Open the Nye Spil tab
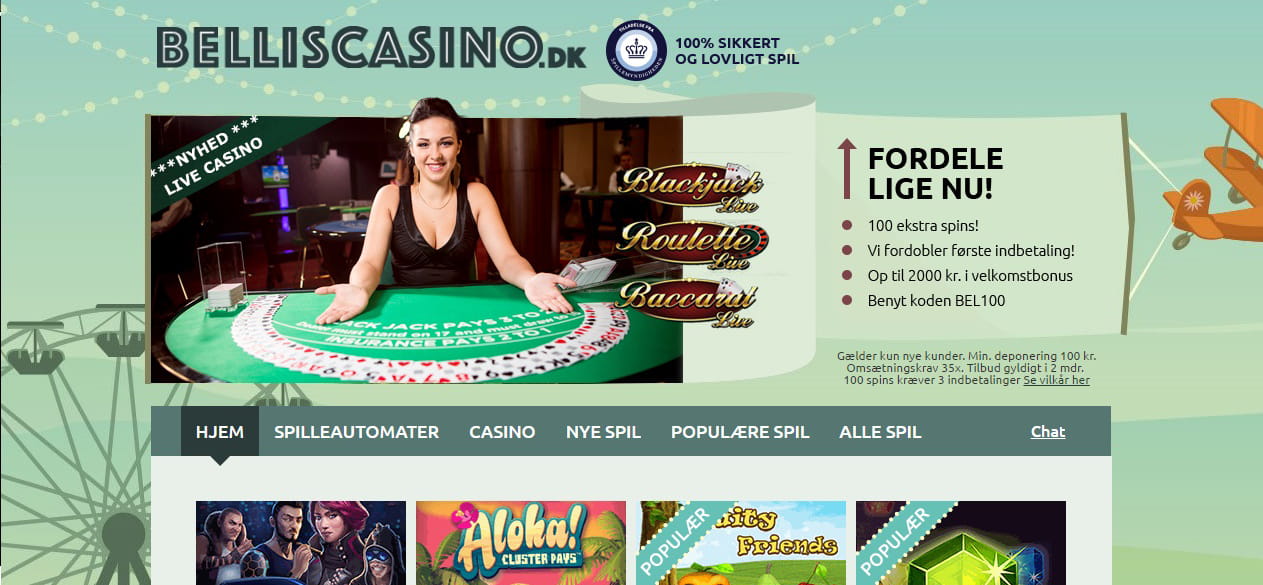1263x585 pixels. click(x=603, y=432)
